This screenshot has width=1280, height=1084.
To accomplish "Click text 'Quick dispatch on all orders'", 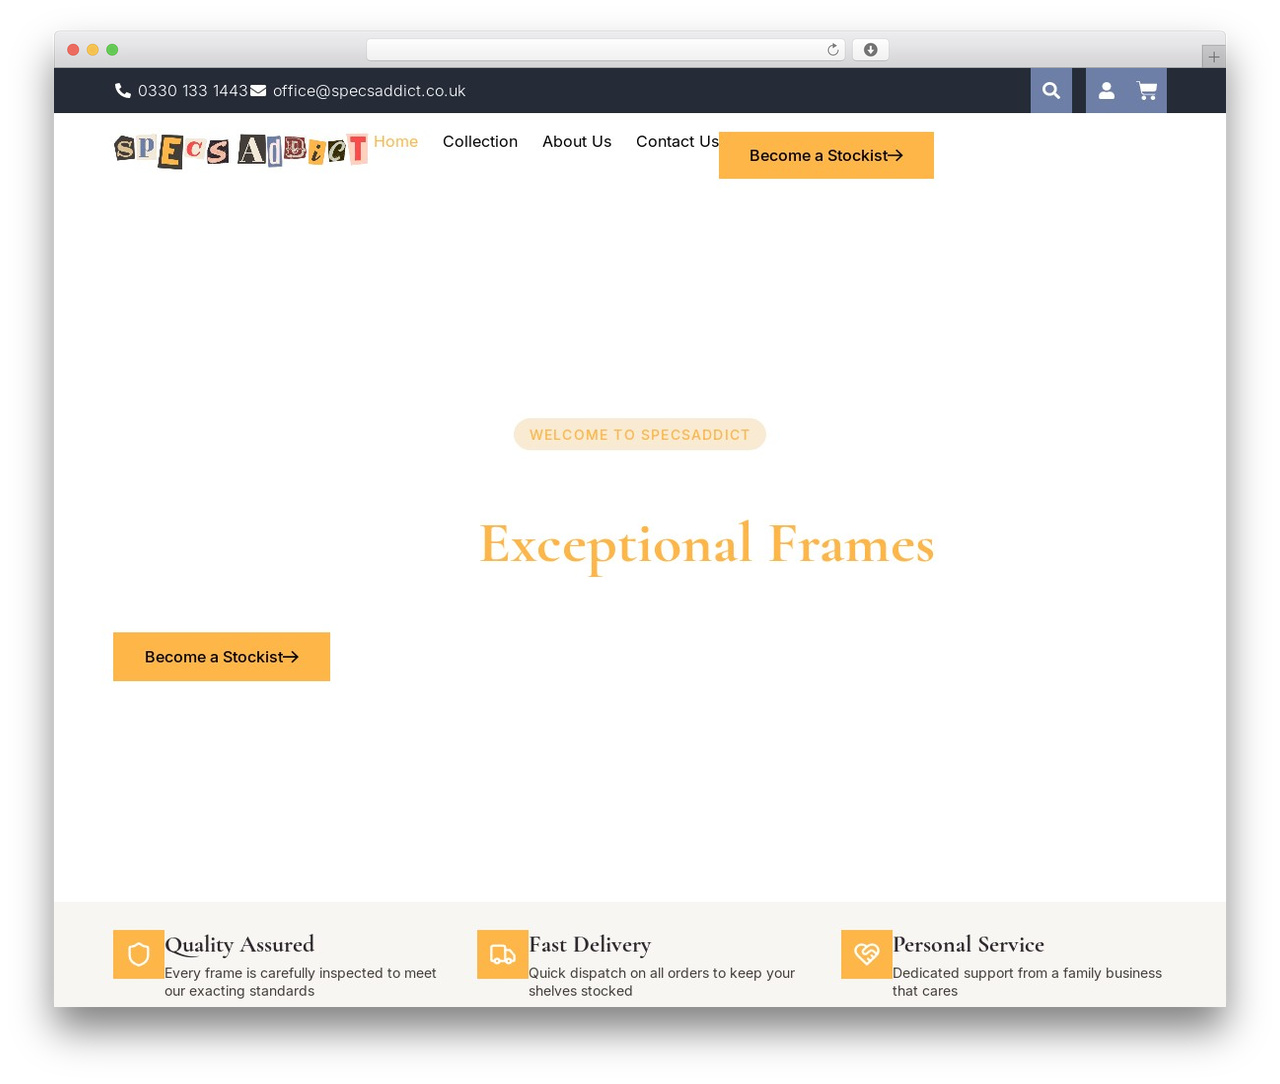I will (x=620, y=973).
